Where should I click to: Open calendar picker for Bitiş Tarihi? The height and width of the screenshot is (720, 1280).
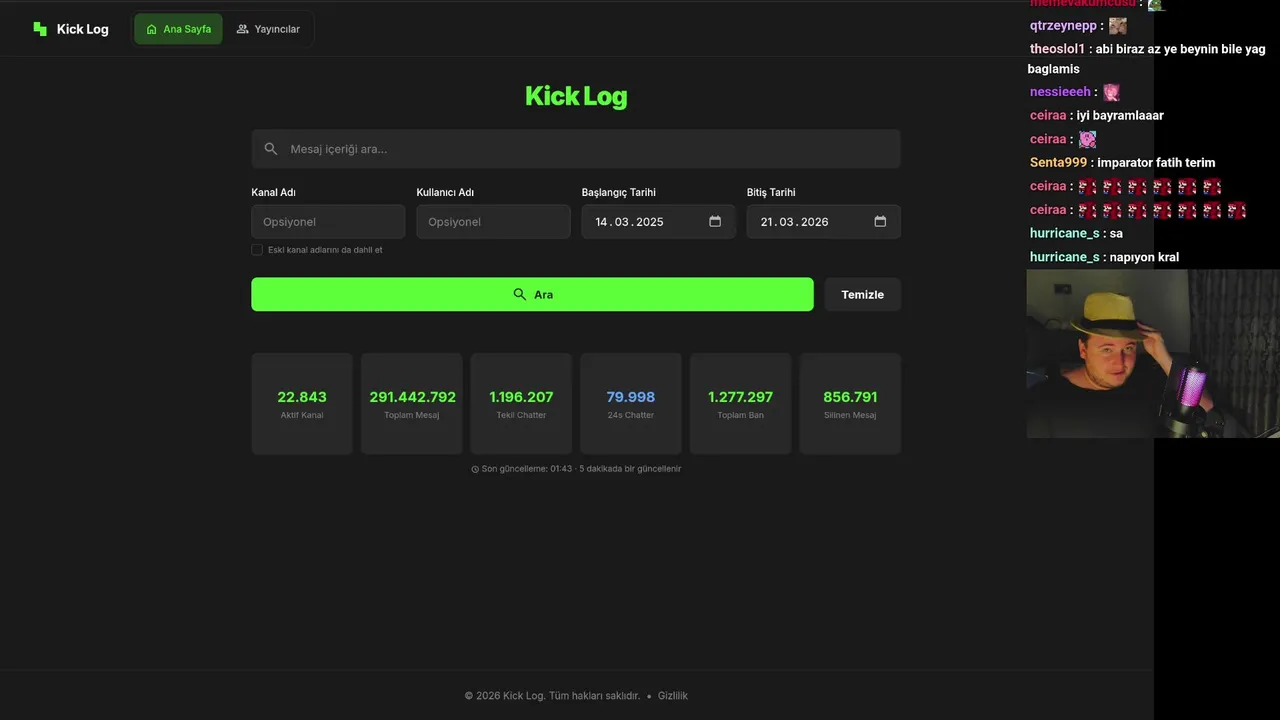880,222
